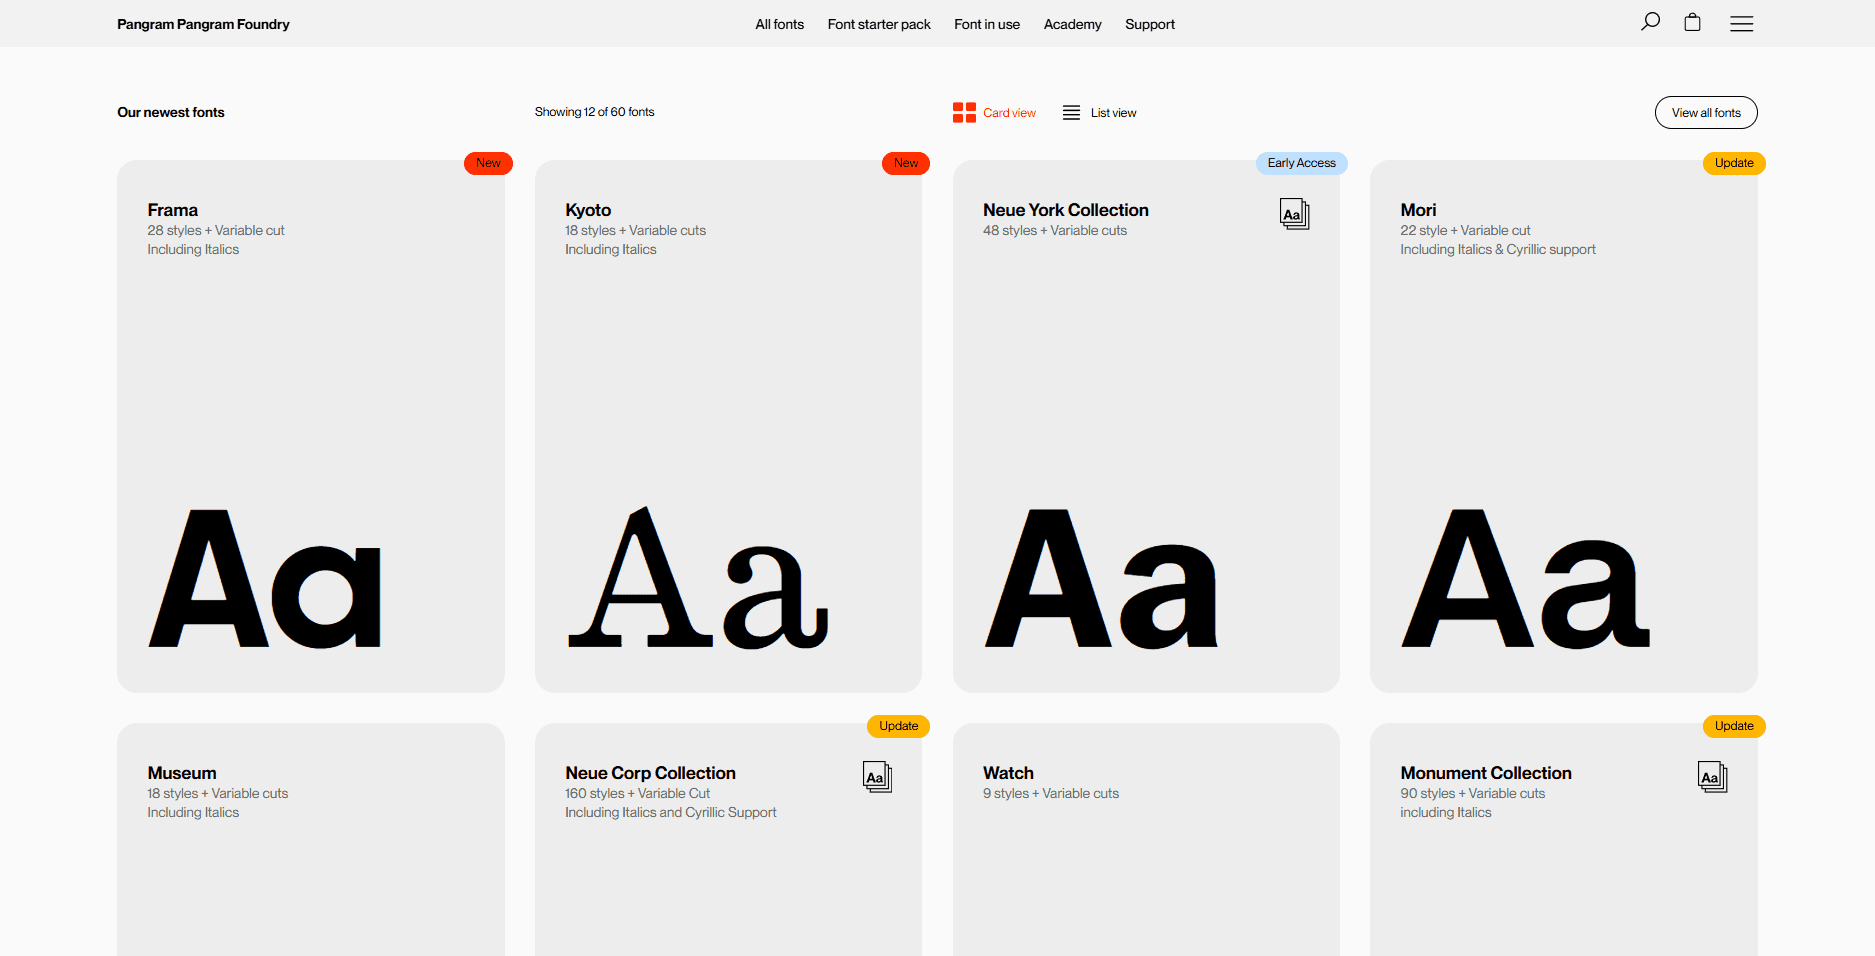Screen dimensions: 1875x956
Task: Click the Update badge on Mori card
Action: 1734,163
